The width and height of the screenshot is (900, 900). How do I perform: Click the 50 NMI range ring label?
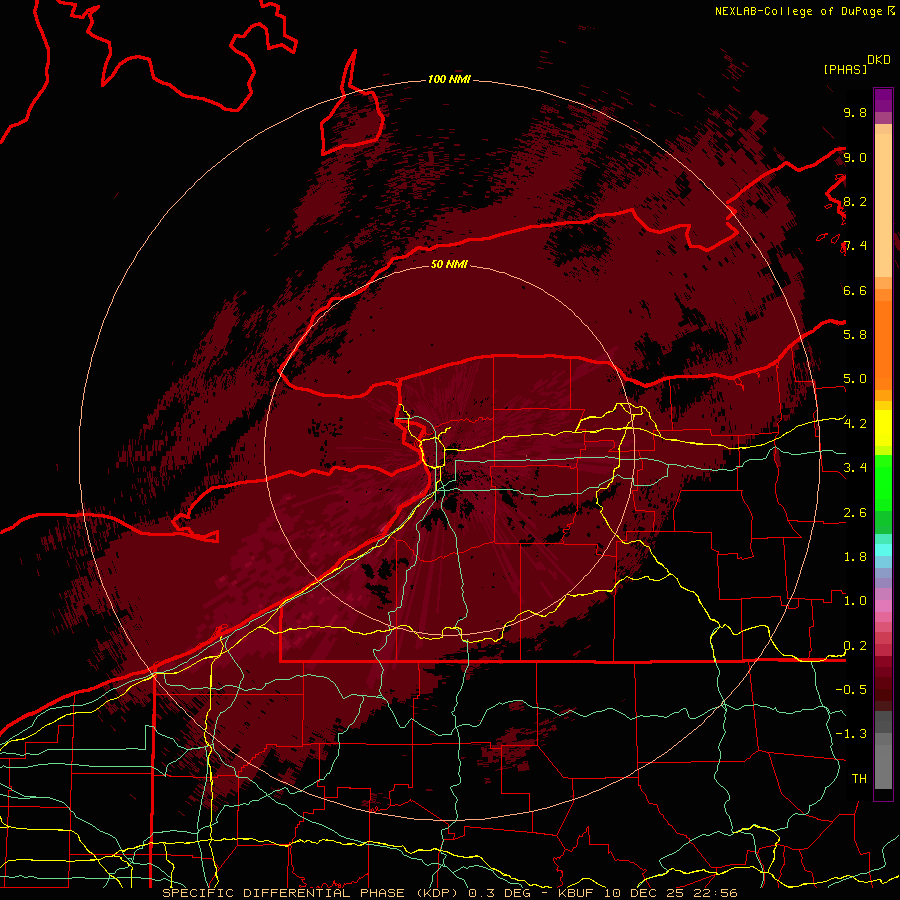click(x=449, y=264)
